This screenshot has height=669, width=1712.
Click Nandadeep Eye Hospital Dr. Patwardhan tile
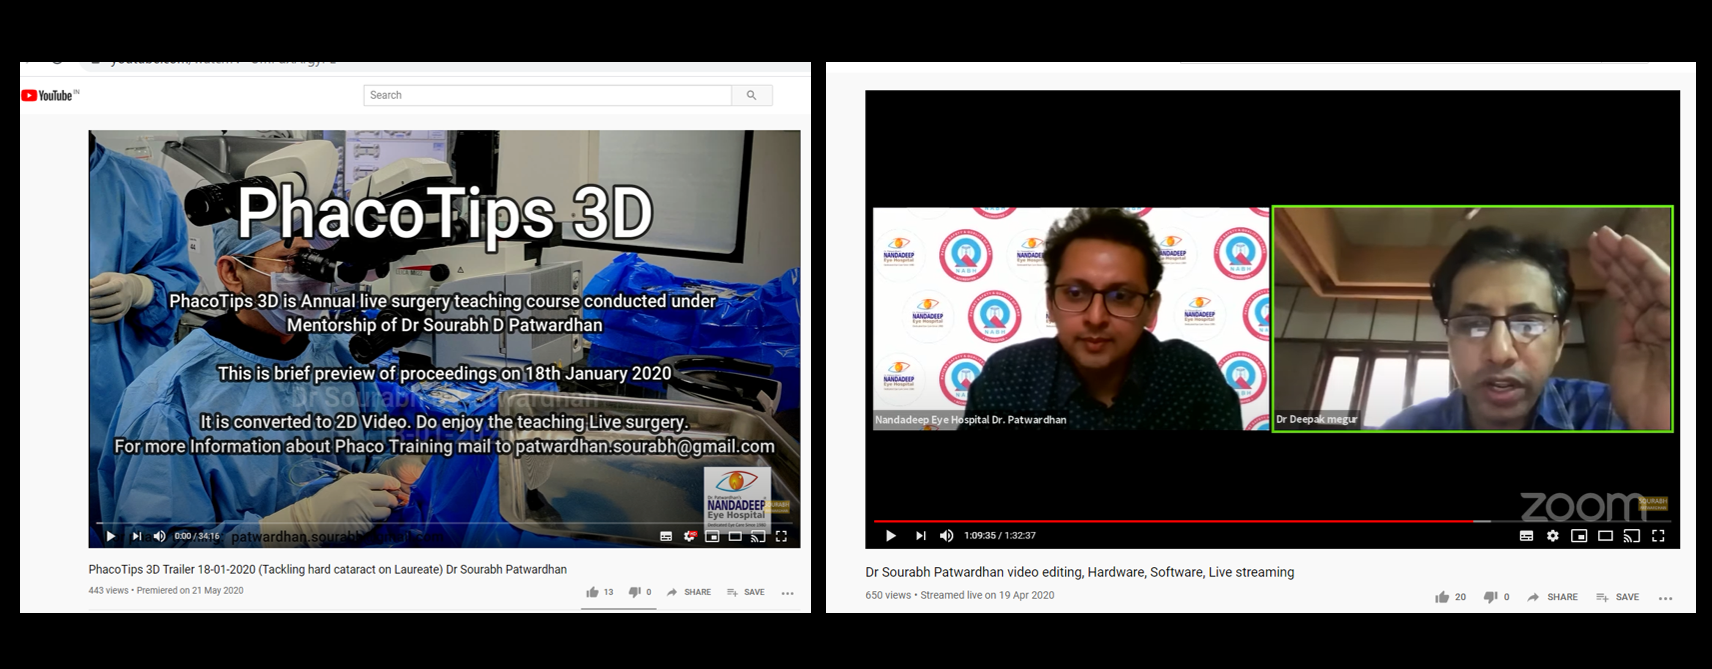[x=1071, y=319]
